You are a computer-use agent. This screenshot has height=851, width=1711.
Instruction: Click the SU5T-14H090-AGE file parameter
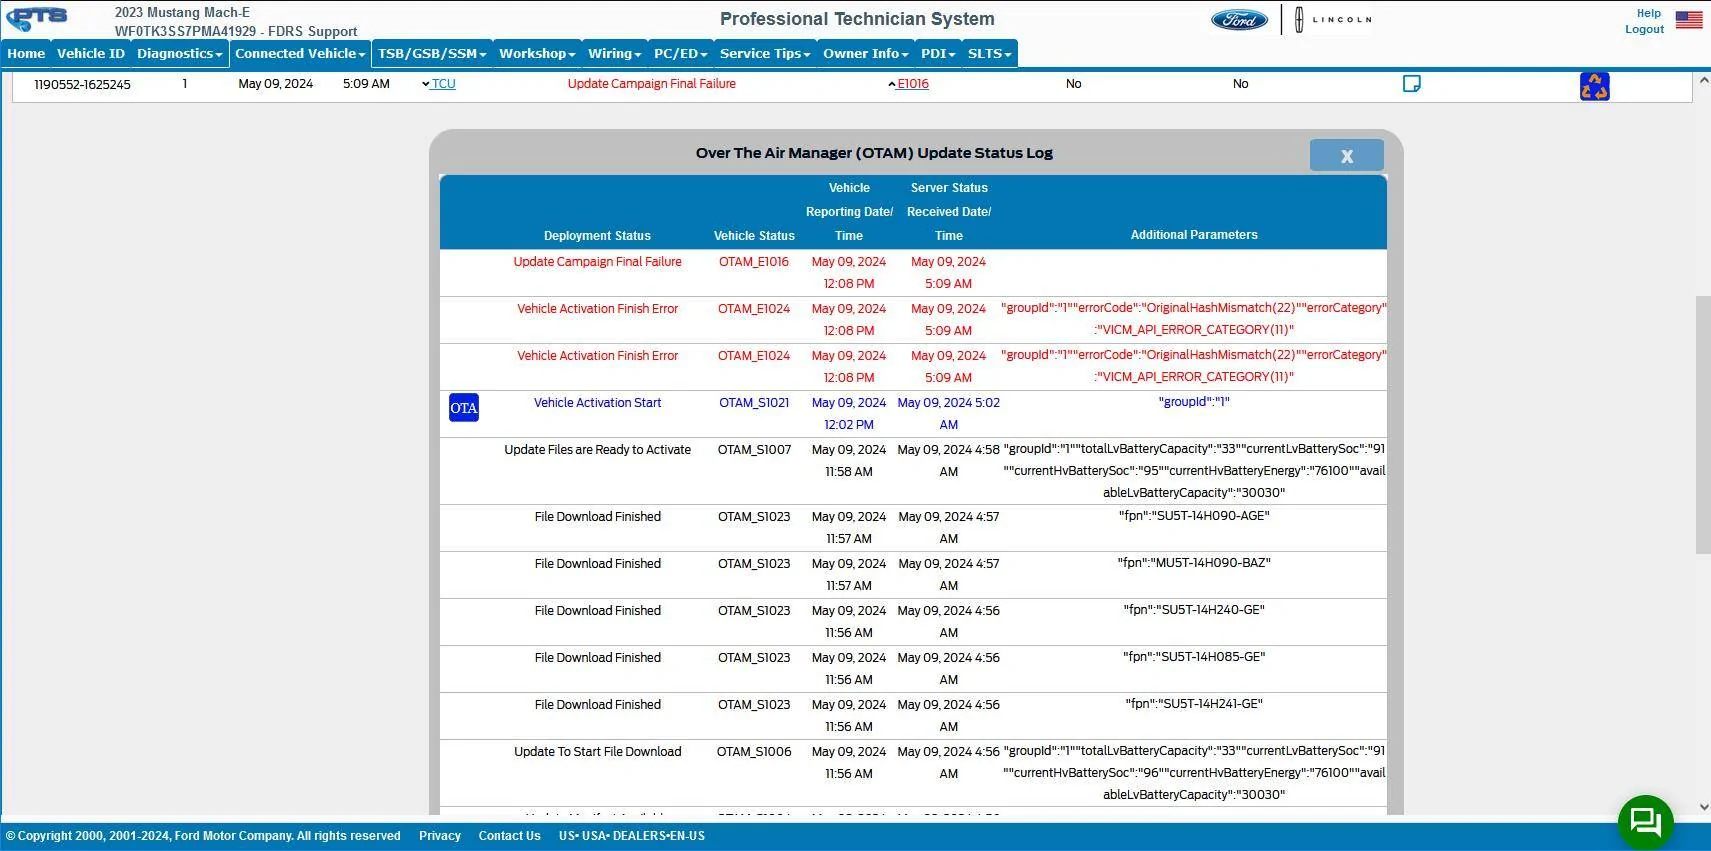pos(1194,516)
